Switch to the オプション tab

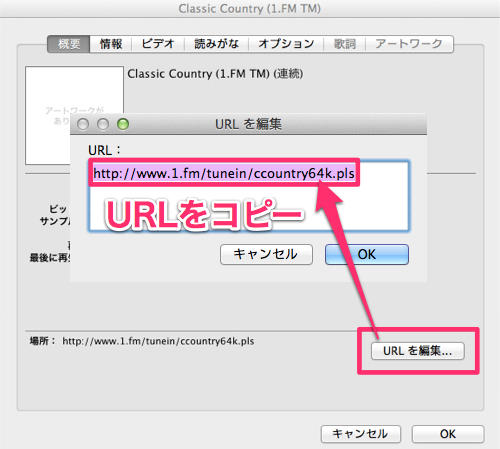point(286,44)
